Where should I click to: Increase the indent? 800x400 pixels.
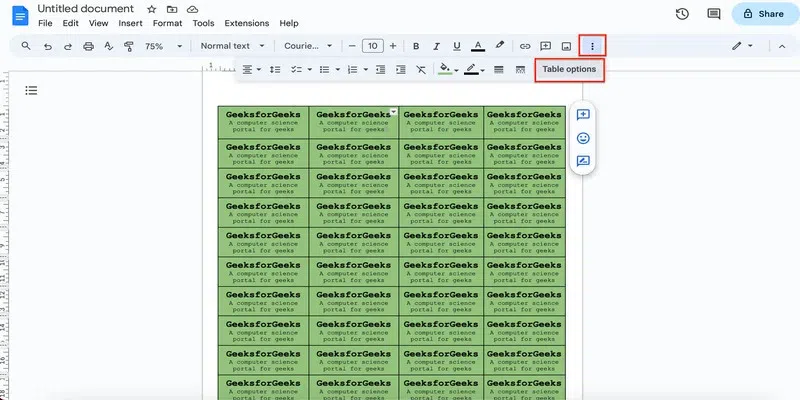point(401,69)
